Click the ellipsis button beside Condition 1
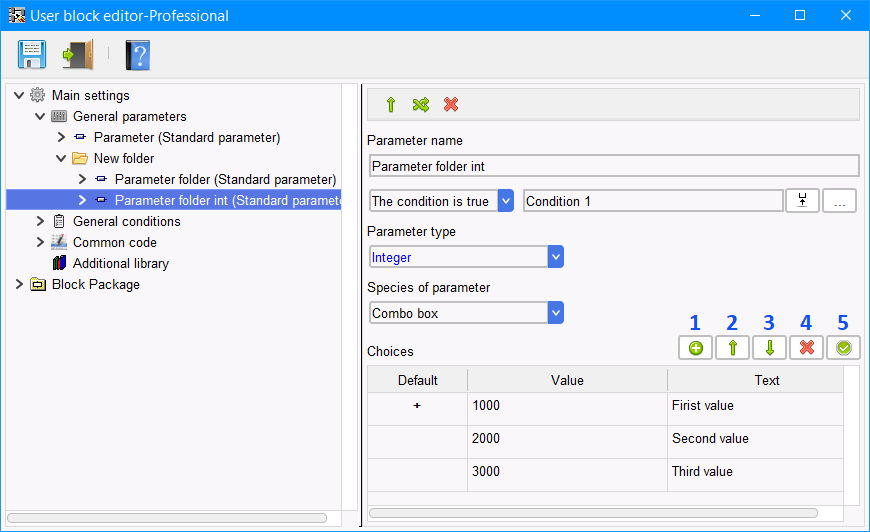Screen dimensions: 870x532 pyautogui.click(x=839, y=201)
